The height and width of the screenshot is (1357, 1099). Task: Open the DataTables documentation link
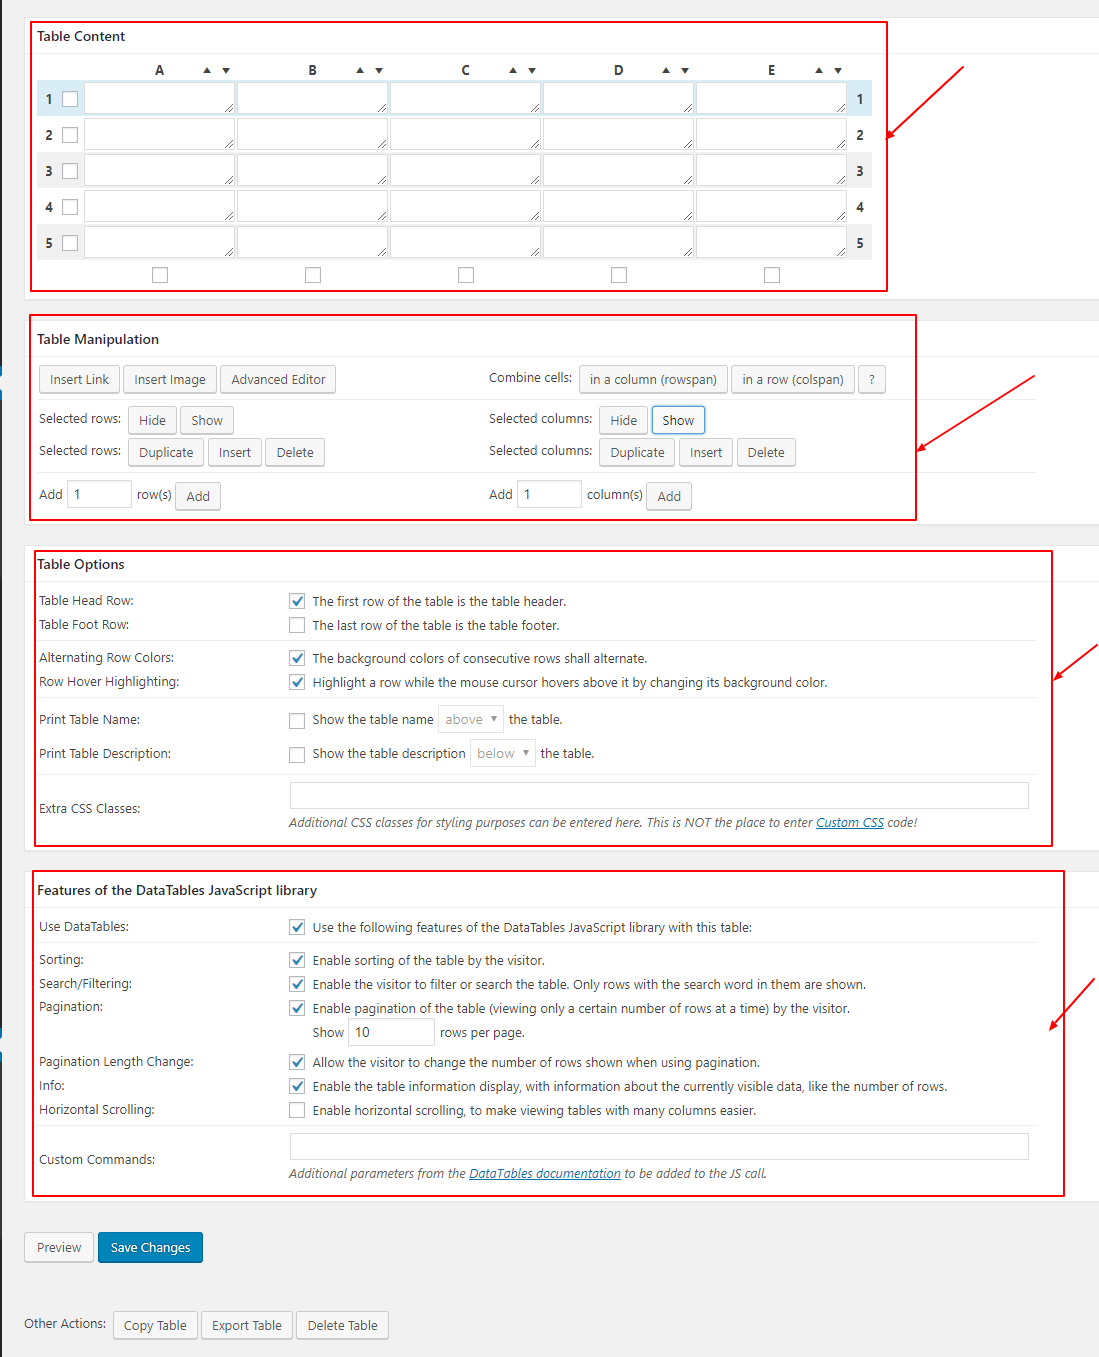(544, 1173)
